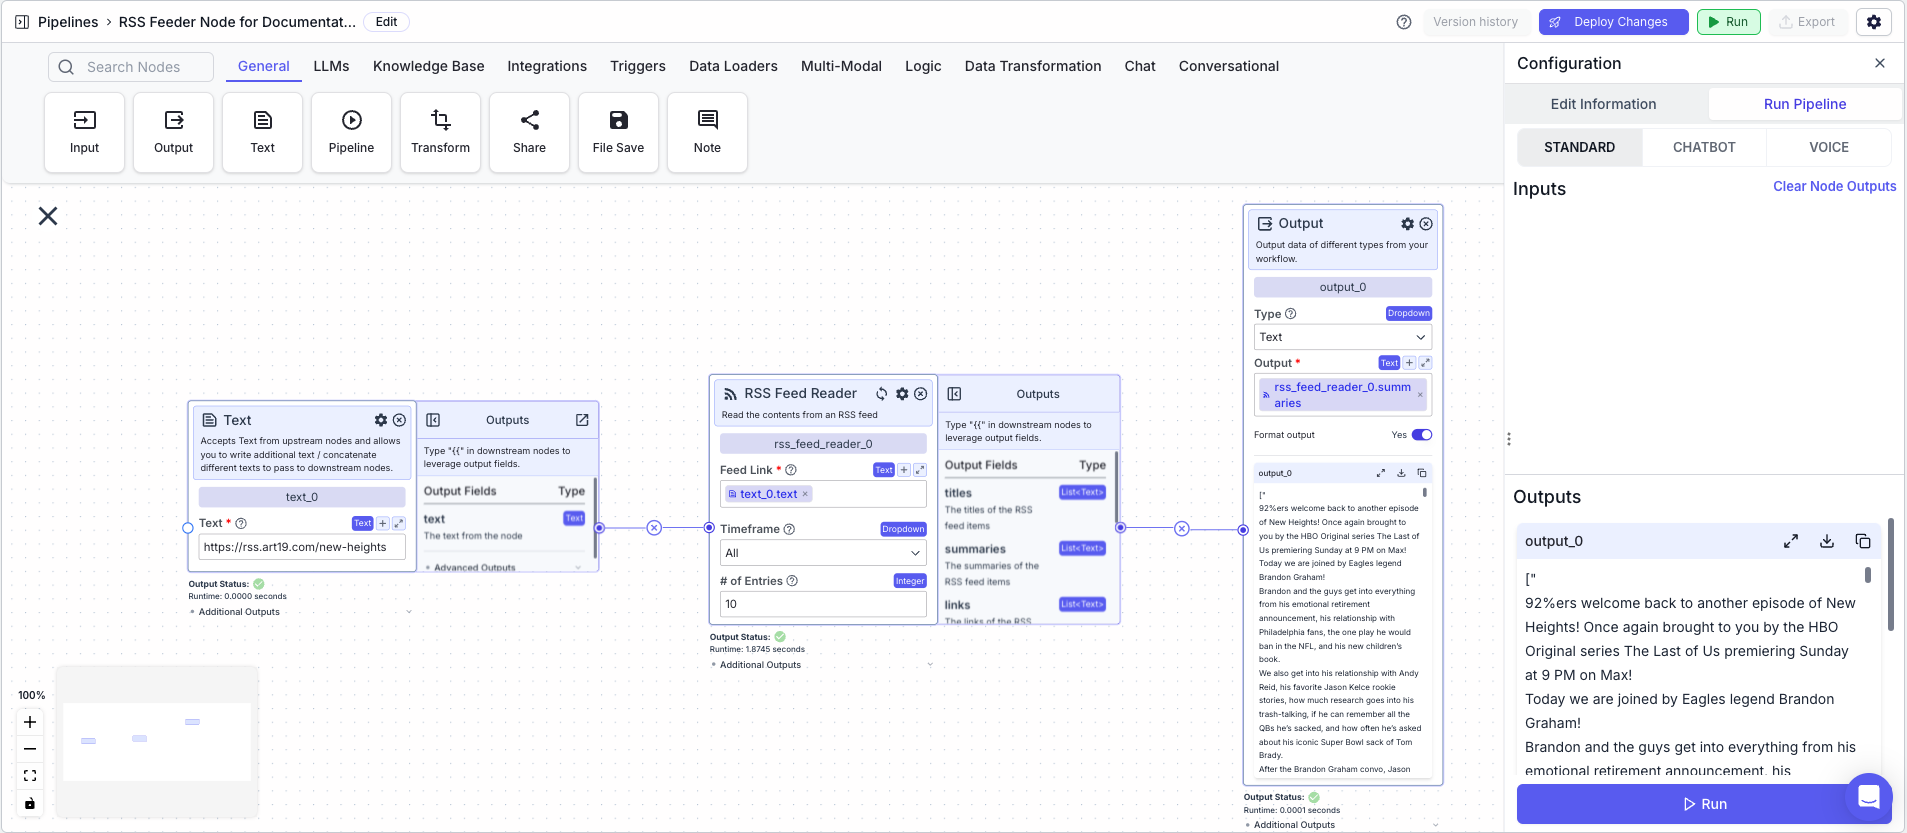Expand Advanced Outputs in Text node
1907x833 pixels.
tap(502, 567)
